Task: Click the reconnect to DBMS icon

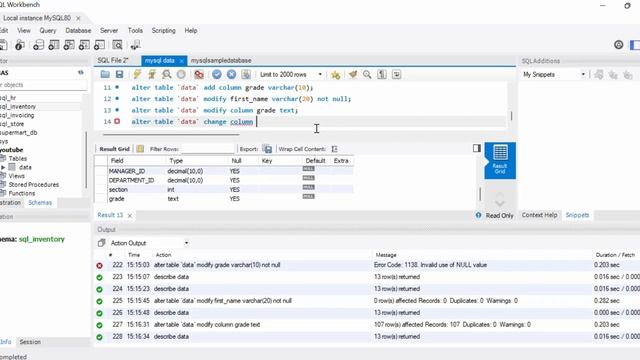Action: [136, 45]
